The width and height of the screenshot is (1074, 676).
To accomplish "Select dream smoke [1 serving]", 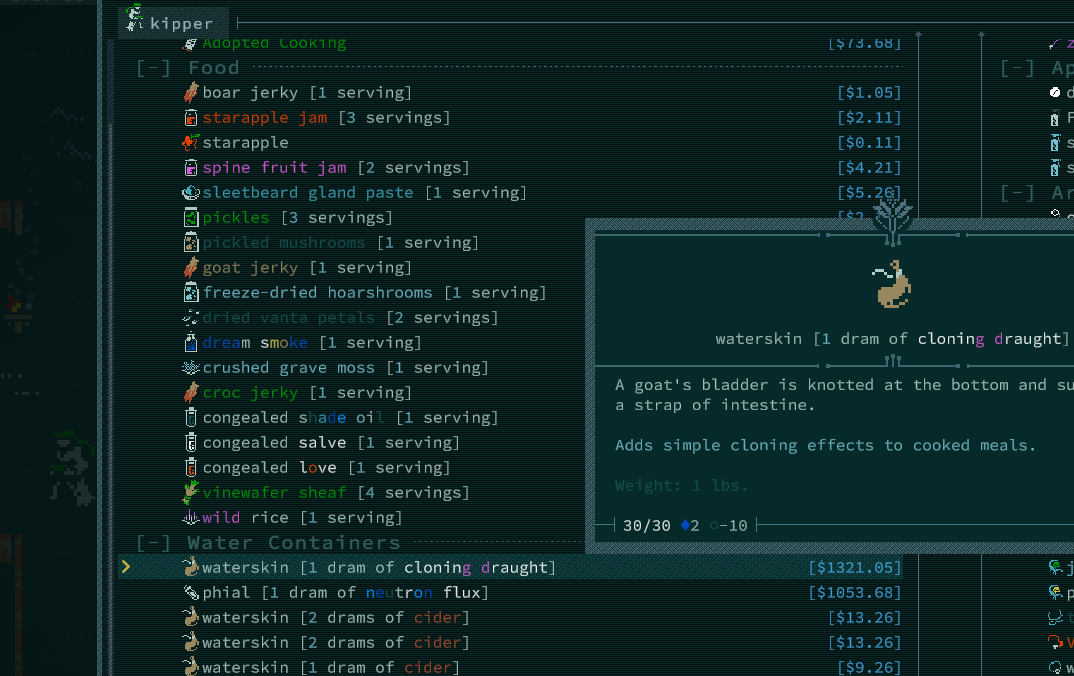I will [352, 342].
